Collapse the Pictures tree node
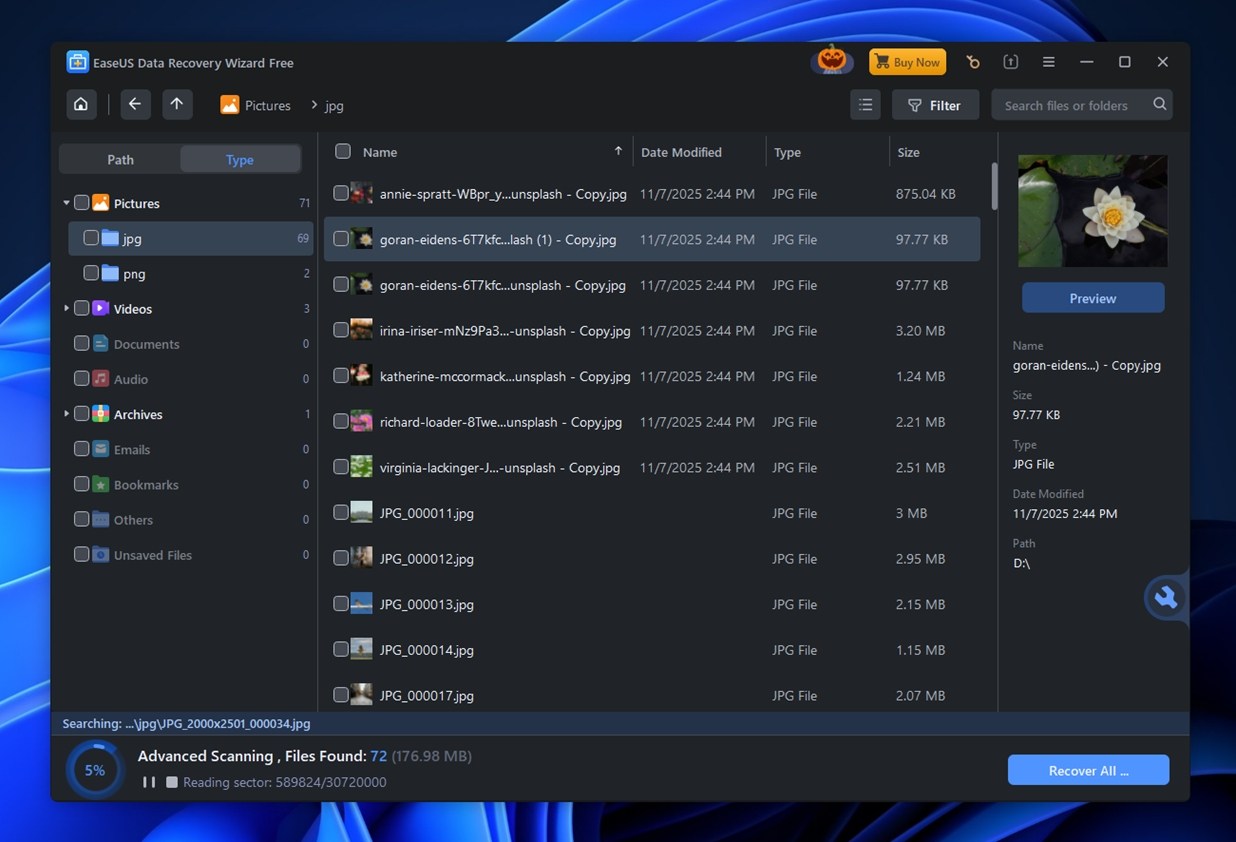The image size is (1236, 842). 66,202
